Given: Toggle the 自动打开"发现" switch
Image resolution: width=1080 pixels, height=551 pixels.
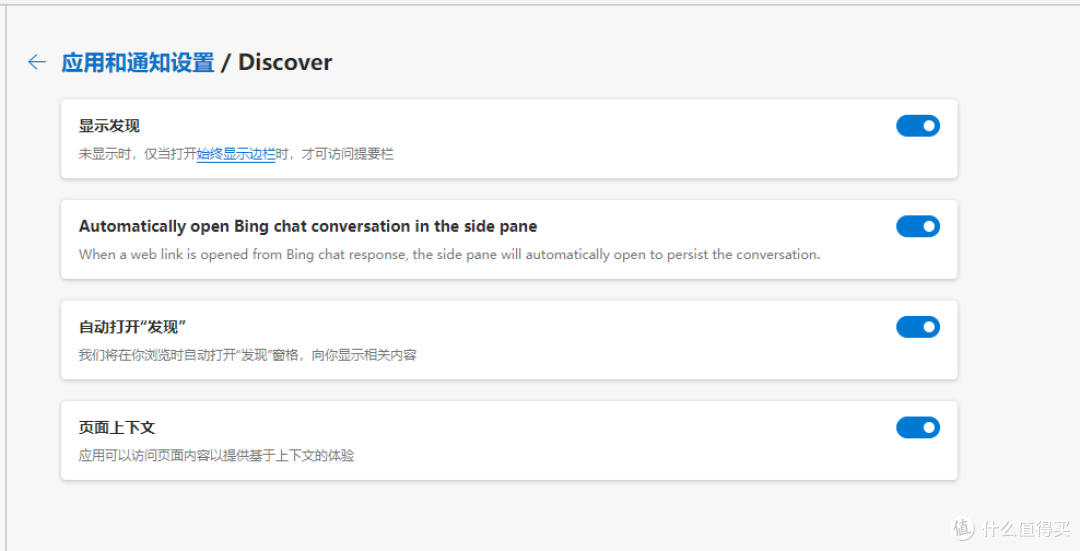Looking at the screenshot, I should tap(917, 327).
